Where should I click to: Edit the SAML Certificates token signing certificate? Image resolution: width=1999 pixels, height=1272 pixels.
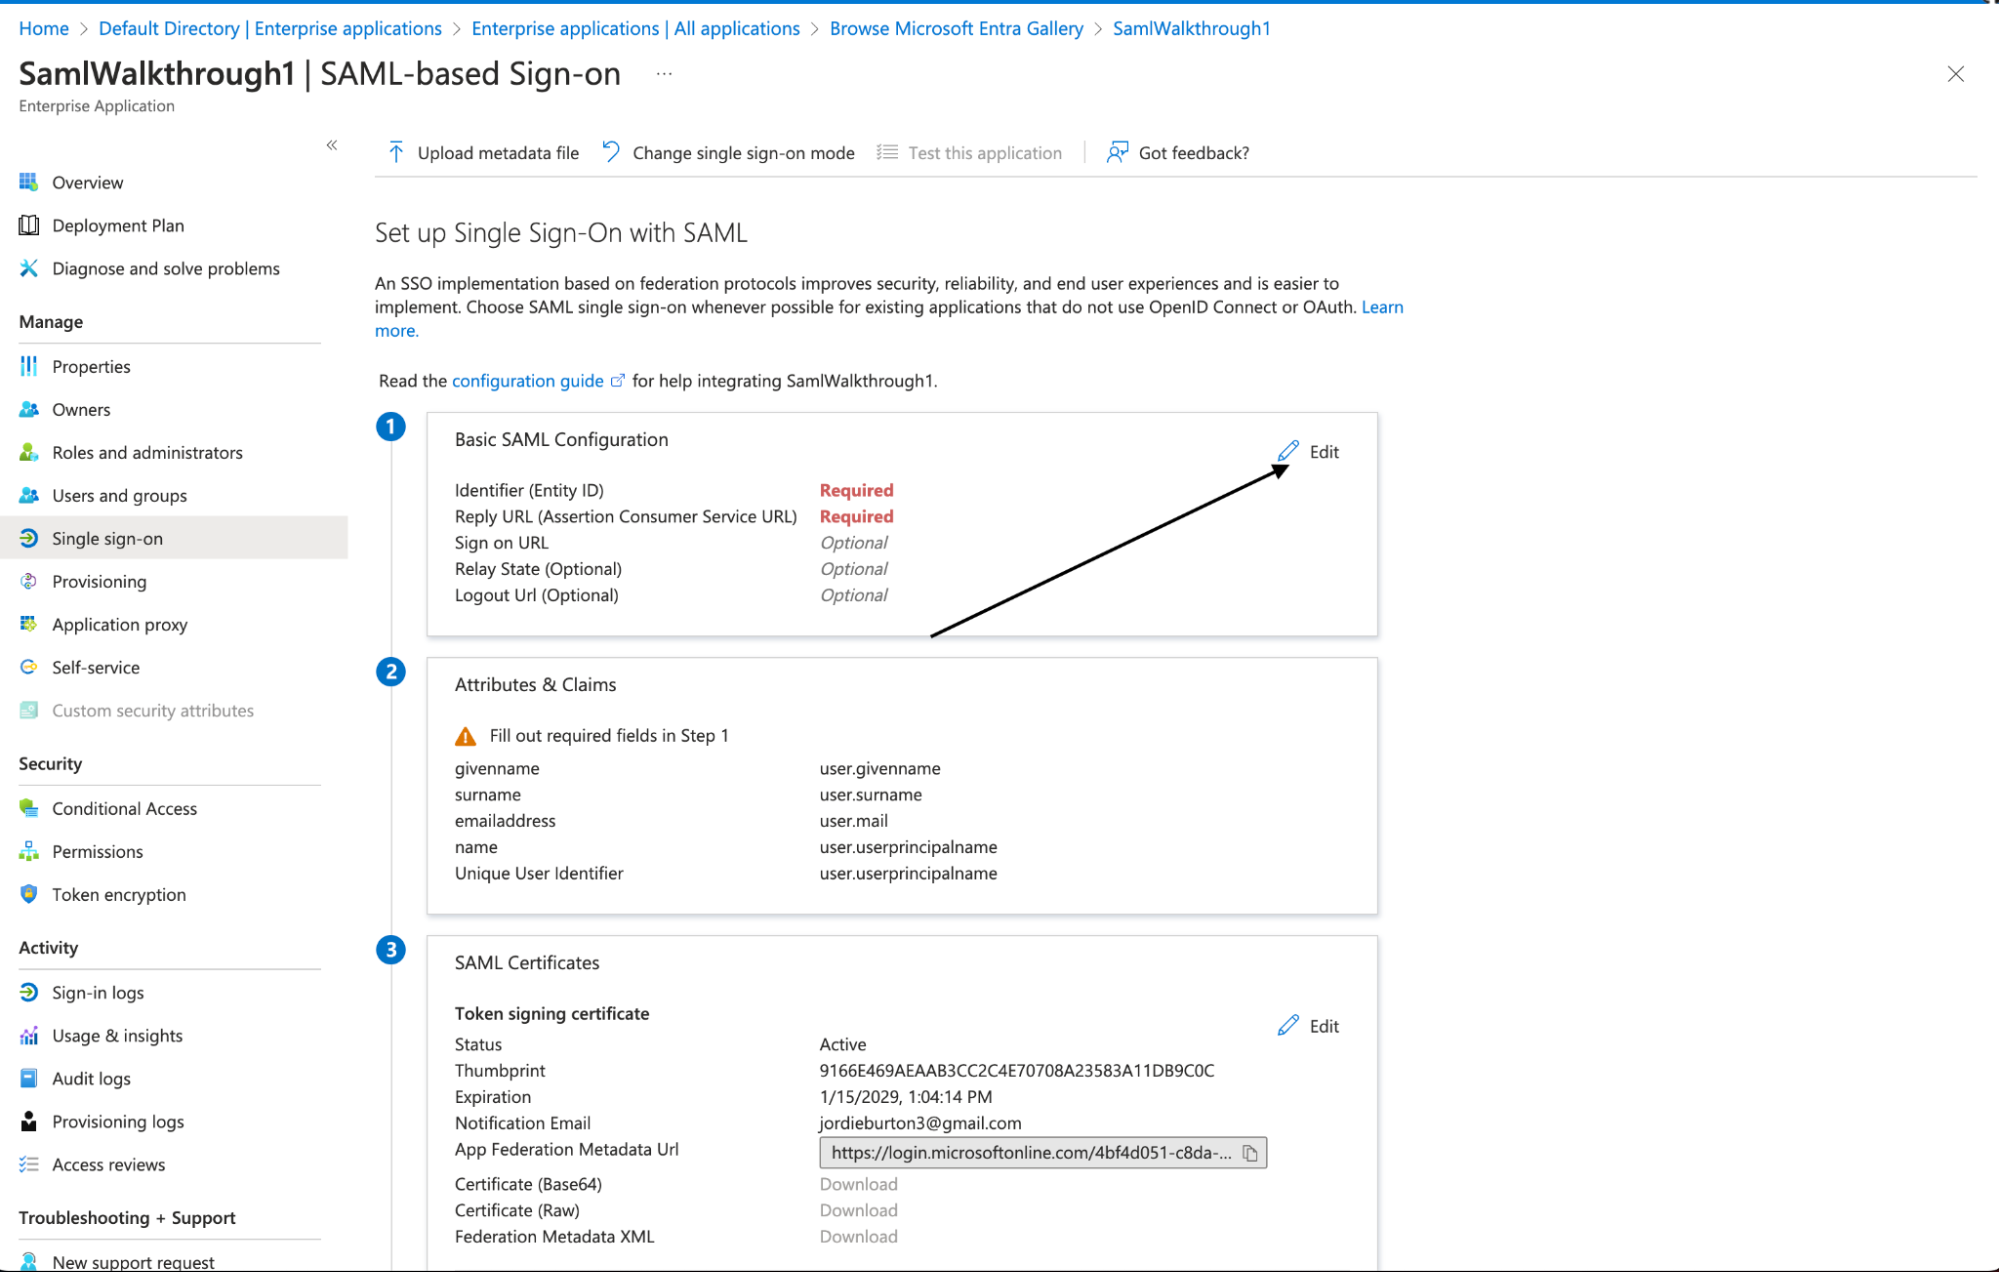click(1308, 1026)
